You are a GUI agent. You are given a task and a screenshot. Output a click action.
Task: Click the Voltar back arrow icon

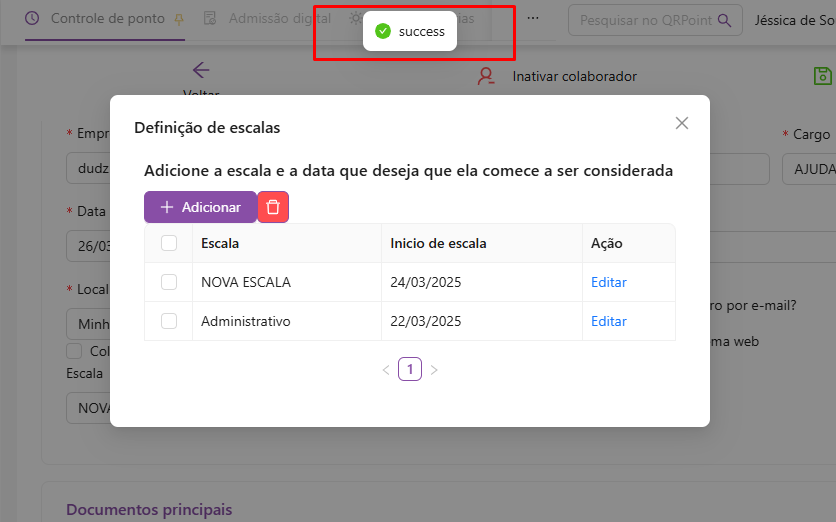click(x=201, y=70)
